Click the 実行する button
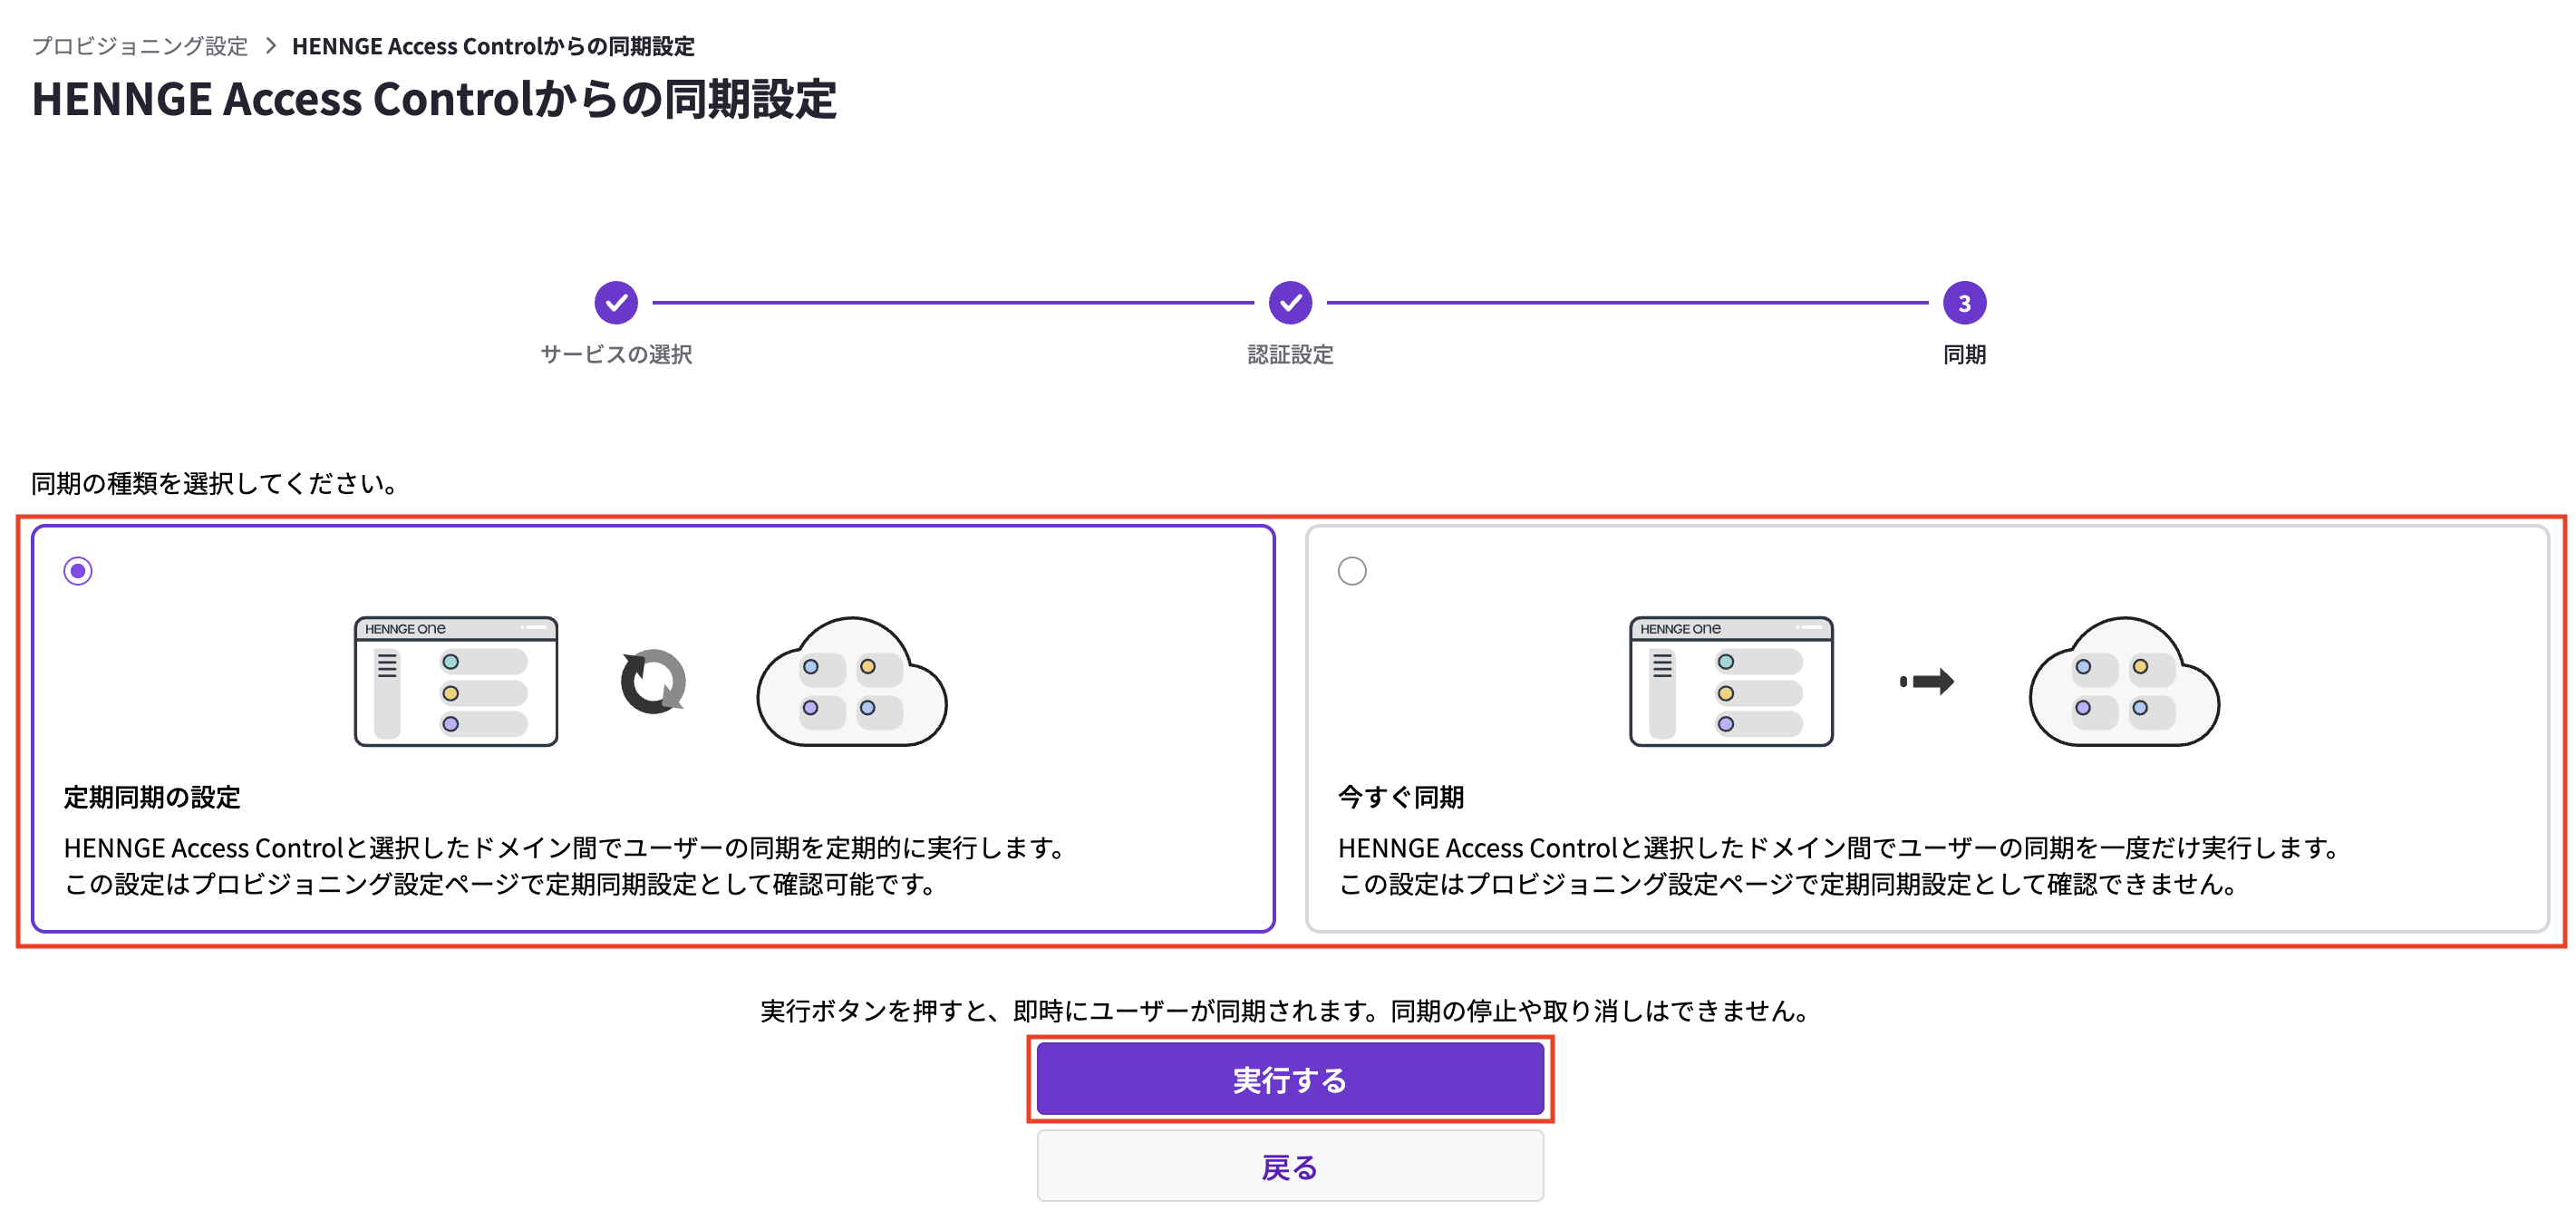Image resolution: width=2576 pixels, height=1220 pixels. (1290, 1079)
